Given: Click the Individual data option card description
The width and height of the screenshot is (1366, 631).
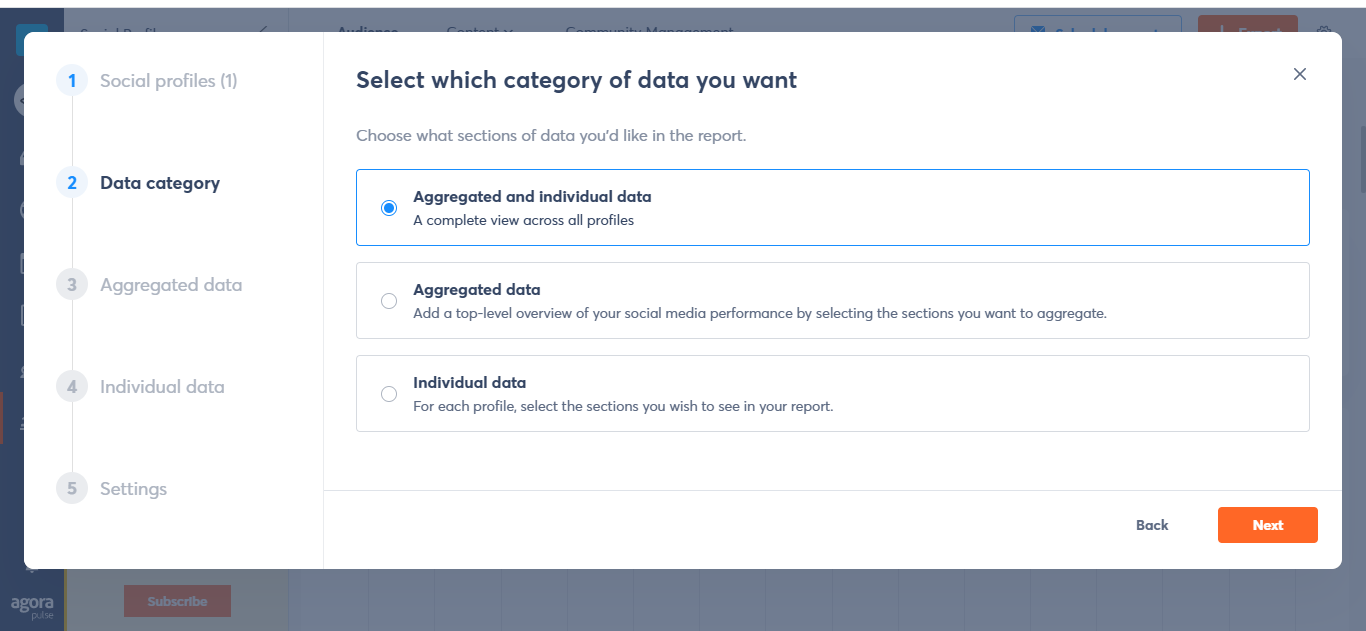Looking at the screenshot, I should [x=623, y=407].
